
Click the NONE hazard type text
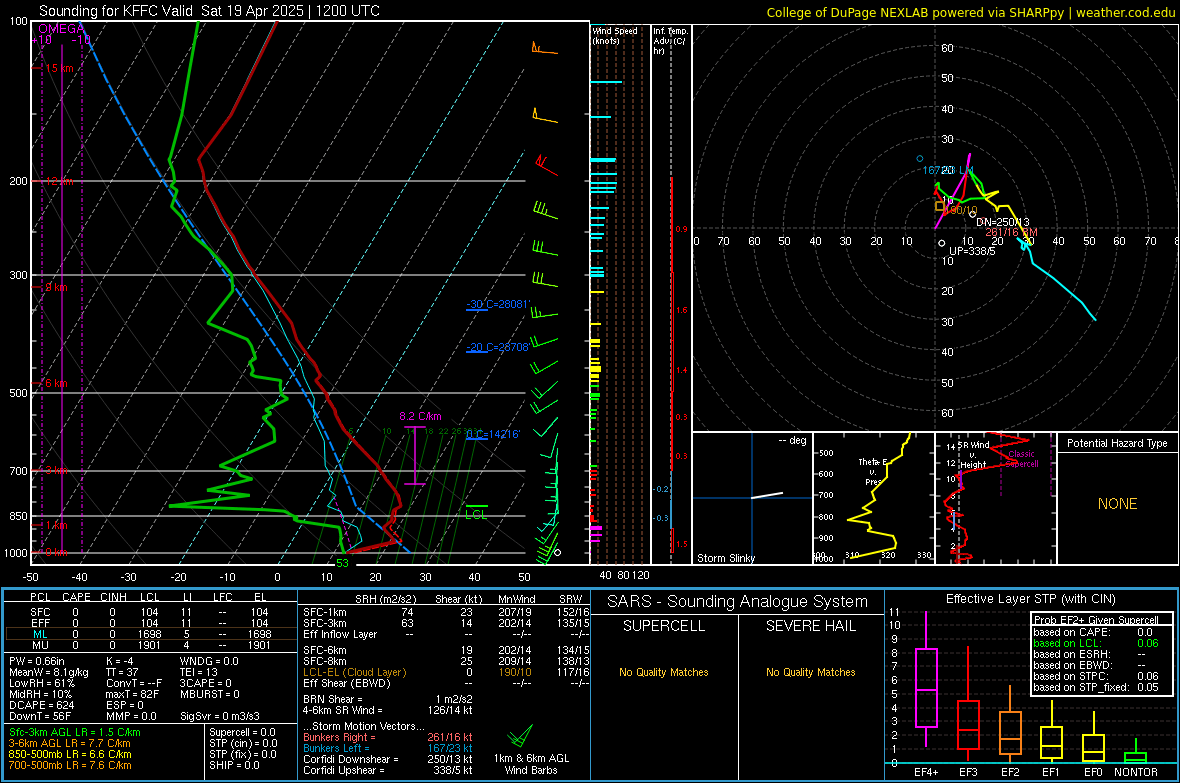coord(1117,504)
